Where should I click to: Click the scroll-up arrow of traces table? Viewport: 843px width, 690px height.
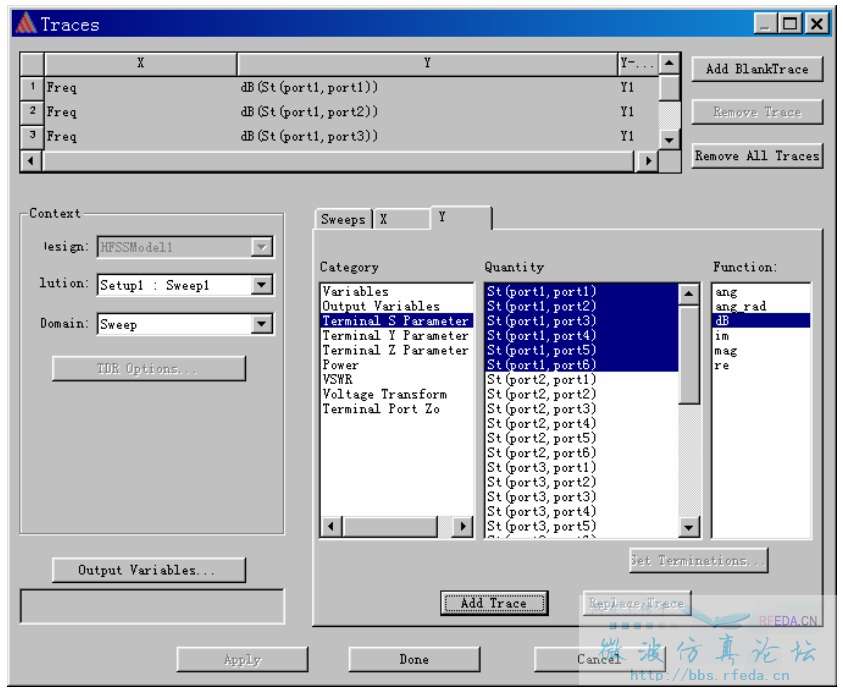point(669,63)
